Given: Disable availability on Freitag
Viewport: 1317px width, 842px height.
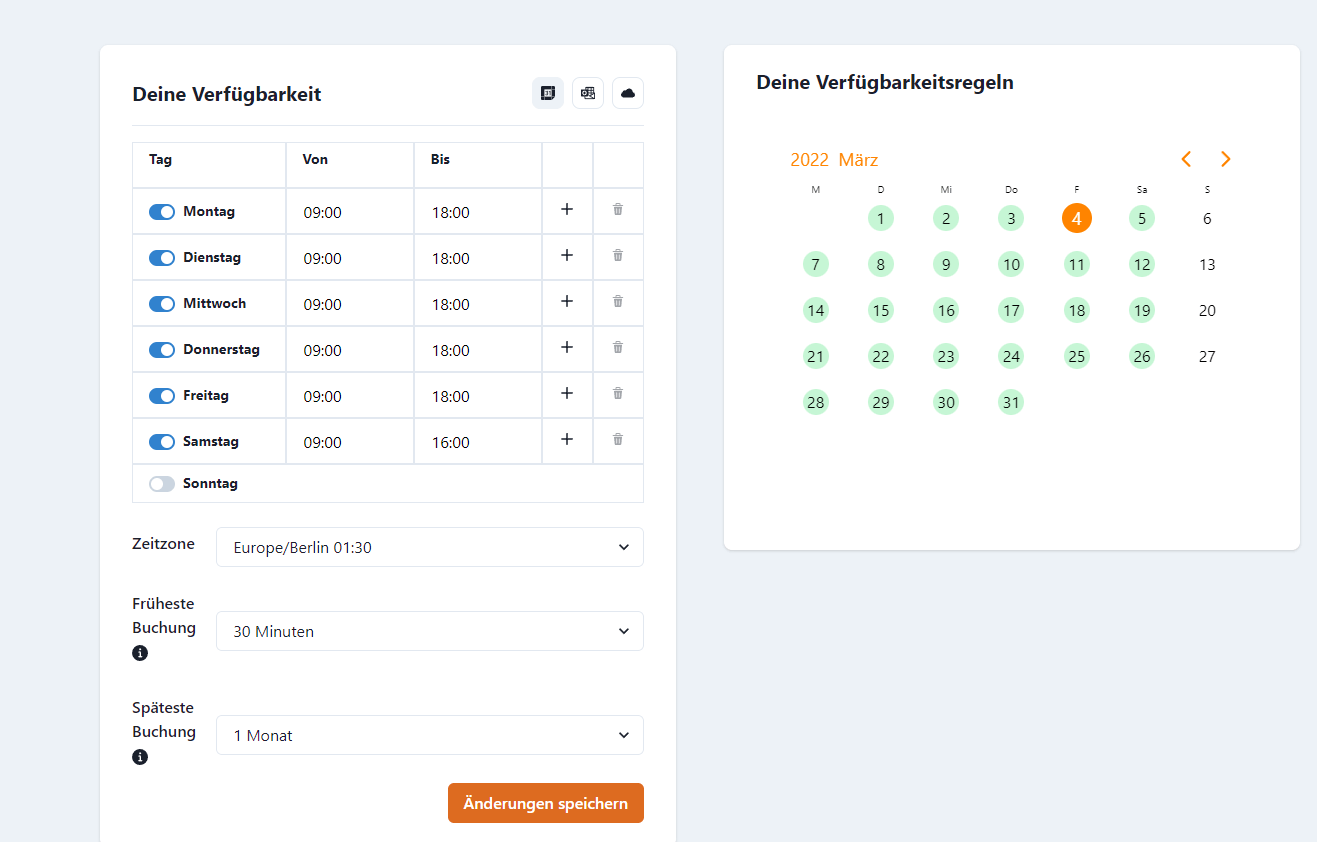Looking at the screenshot, I should (x=162, y=396).
